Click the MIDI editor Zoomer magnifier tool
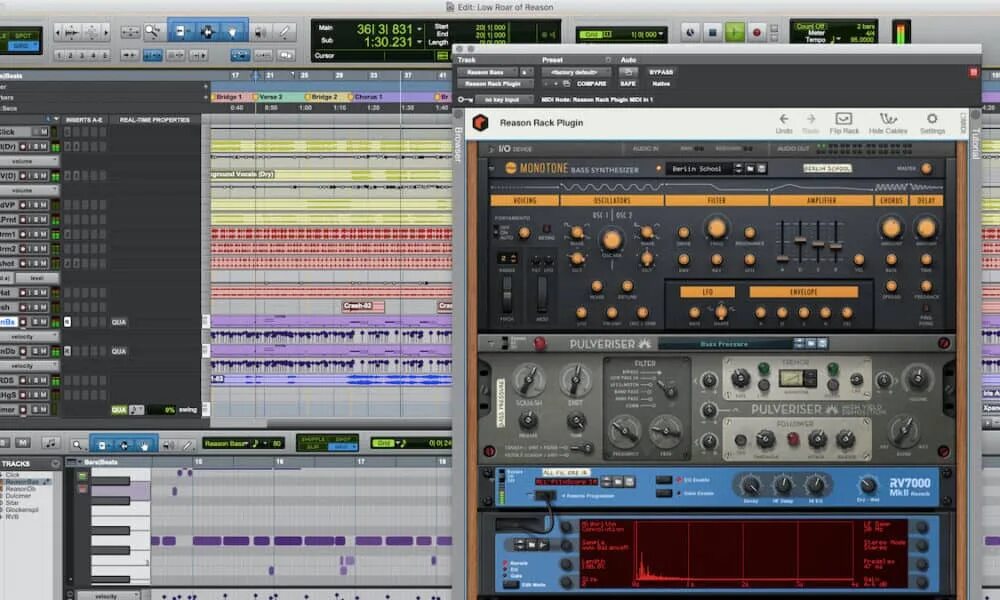This screenshot has width=1000, height=600. coord(77,444)
